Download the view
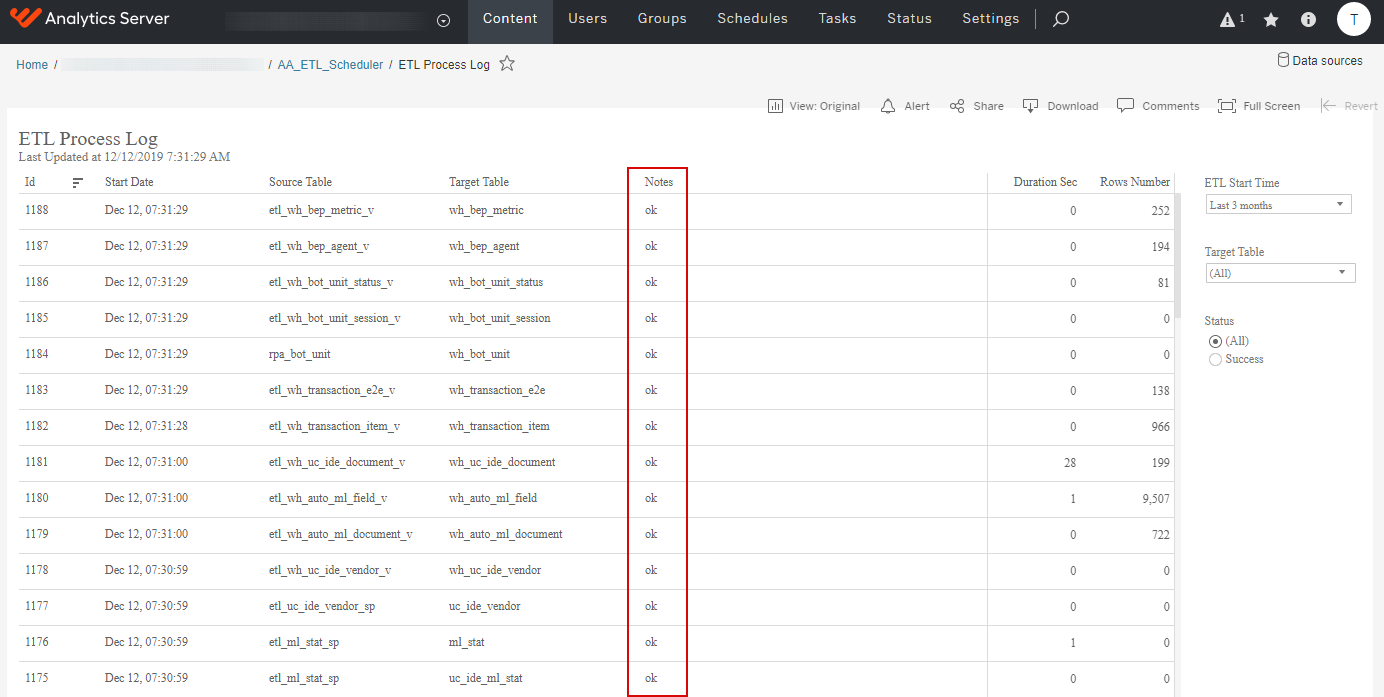This screenshot has height=697, width=1384. click(x=1061, y=106)
